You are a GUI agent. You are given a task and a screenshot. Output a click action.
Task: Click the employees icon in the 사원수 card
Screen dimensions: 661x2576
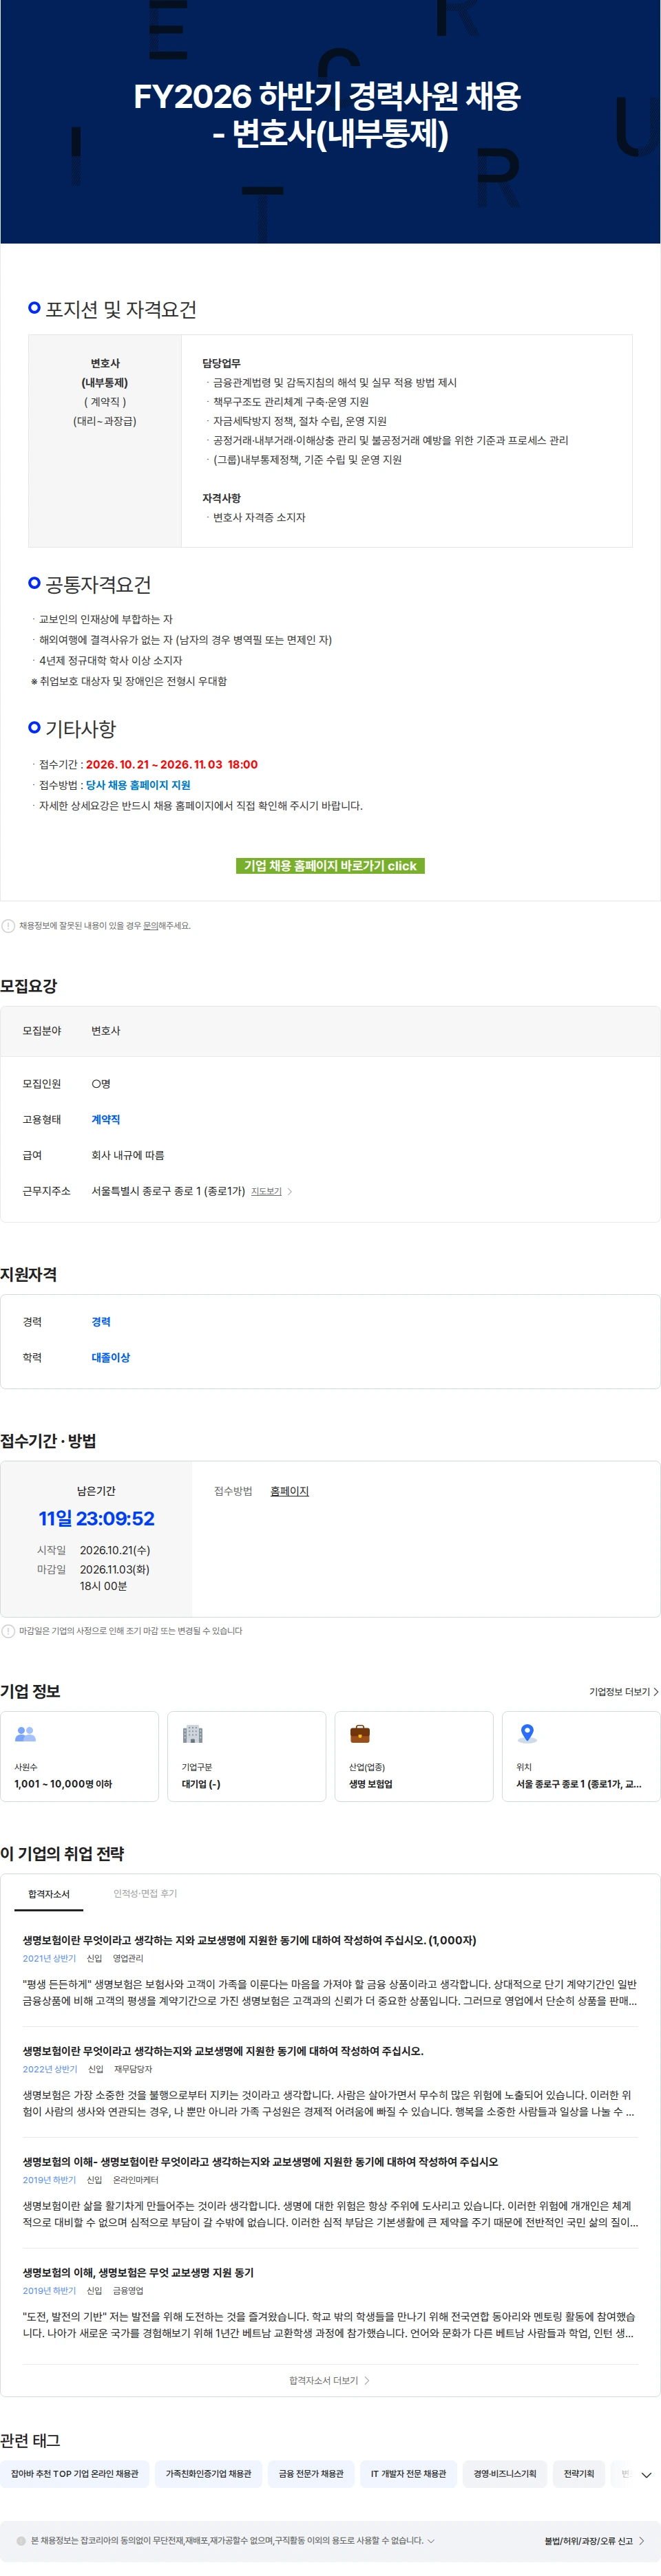point(26,1734)
